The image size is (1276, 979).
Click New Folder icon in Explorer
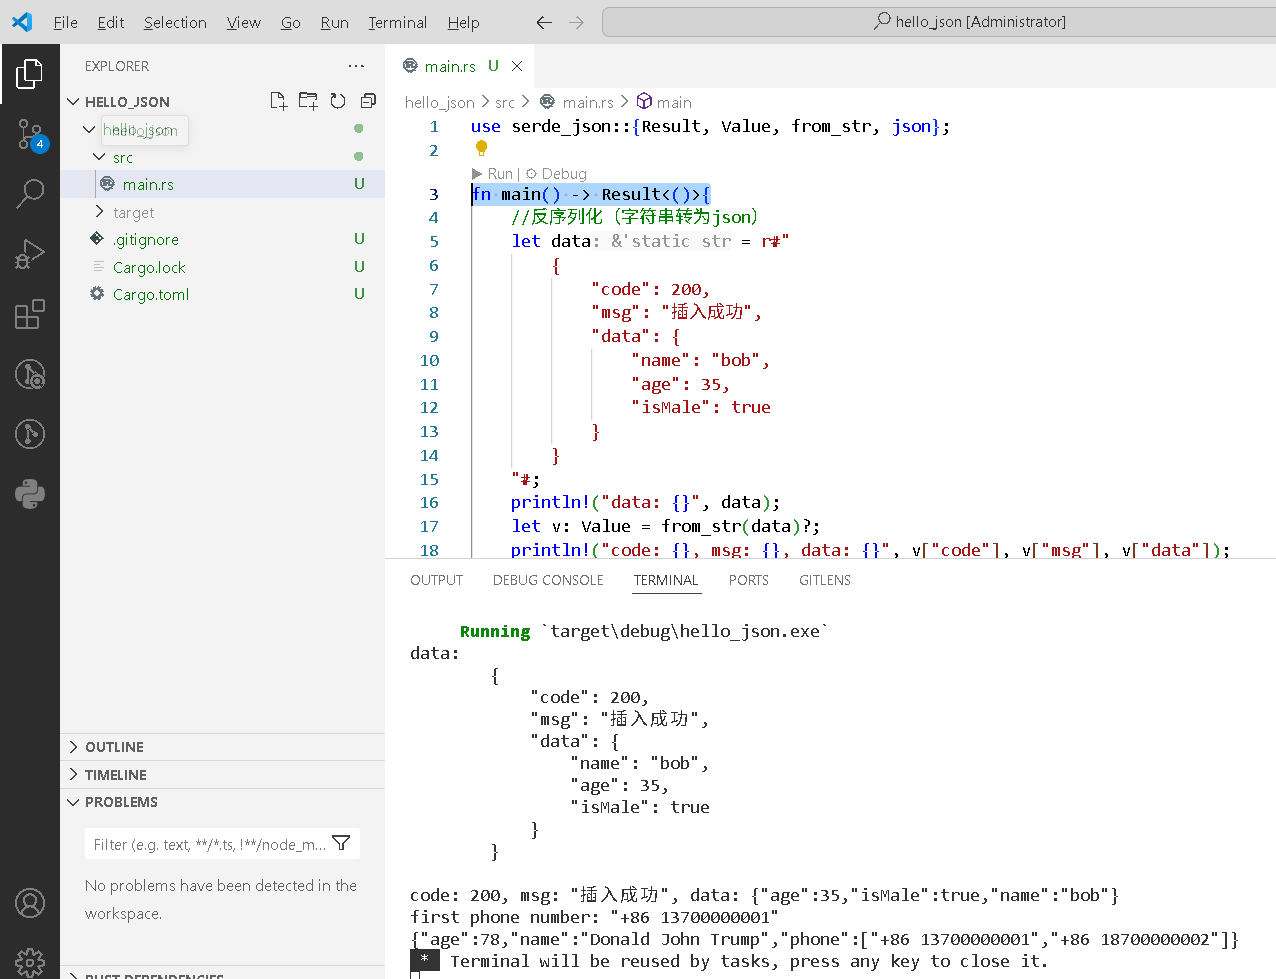click(x=308, y=101)
